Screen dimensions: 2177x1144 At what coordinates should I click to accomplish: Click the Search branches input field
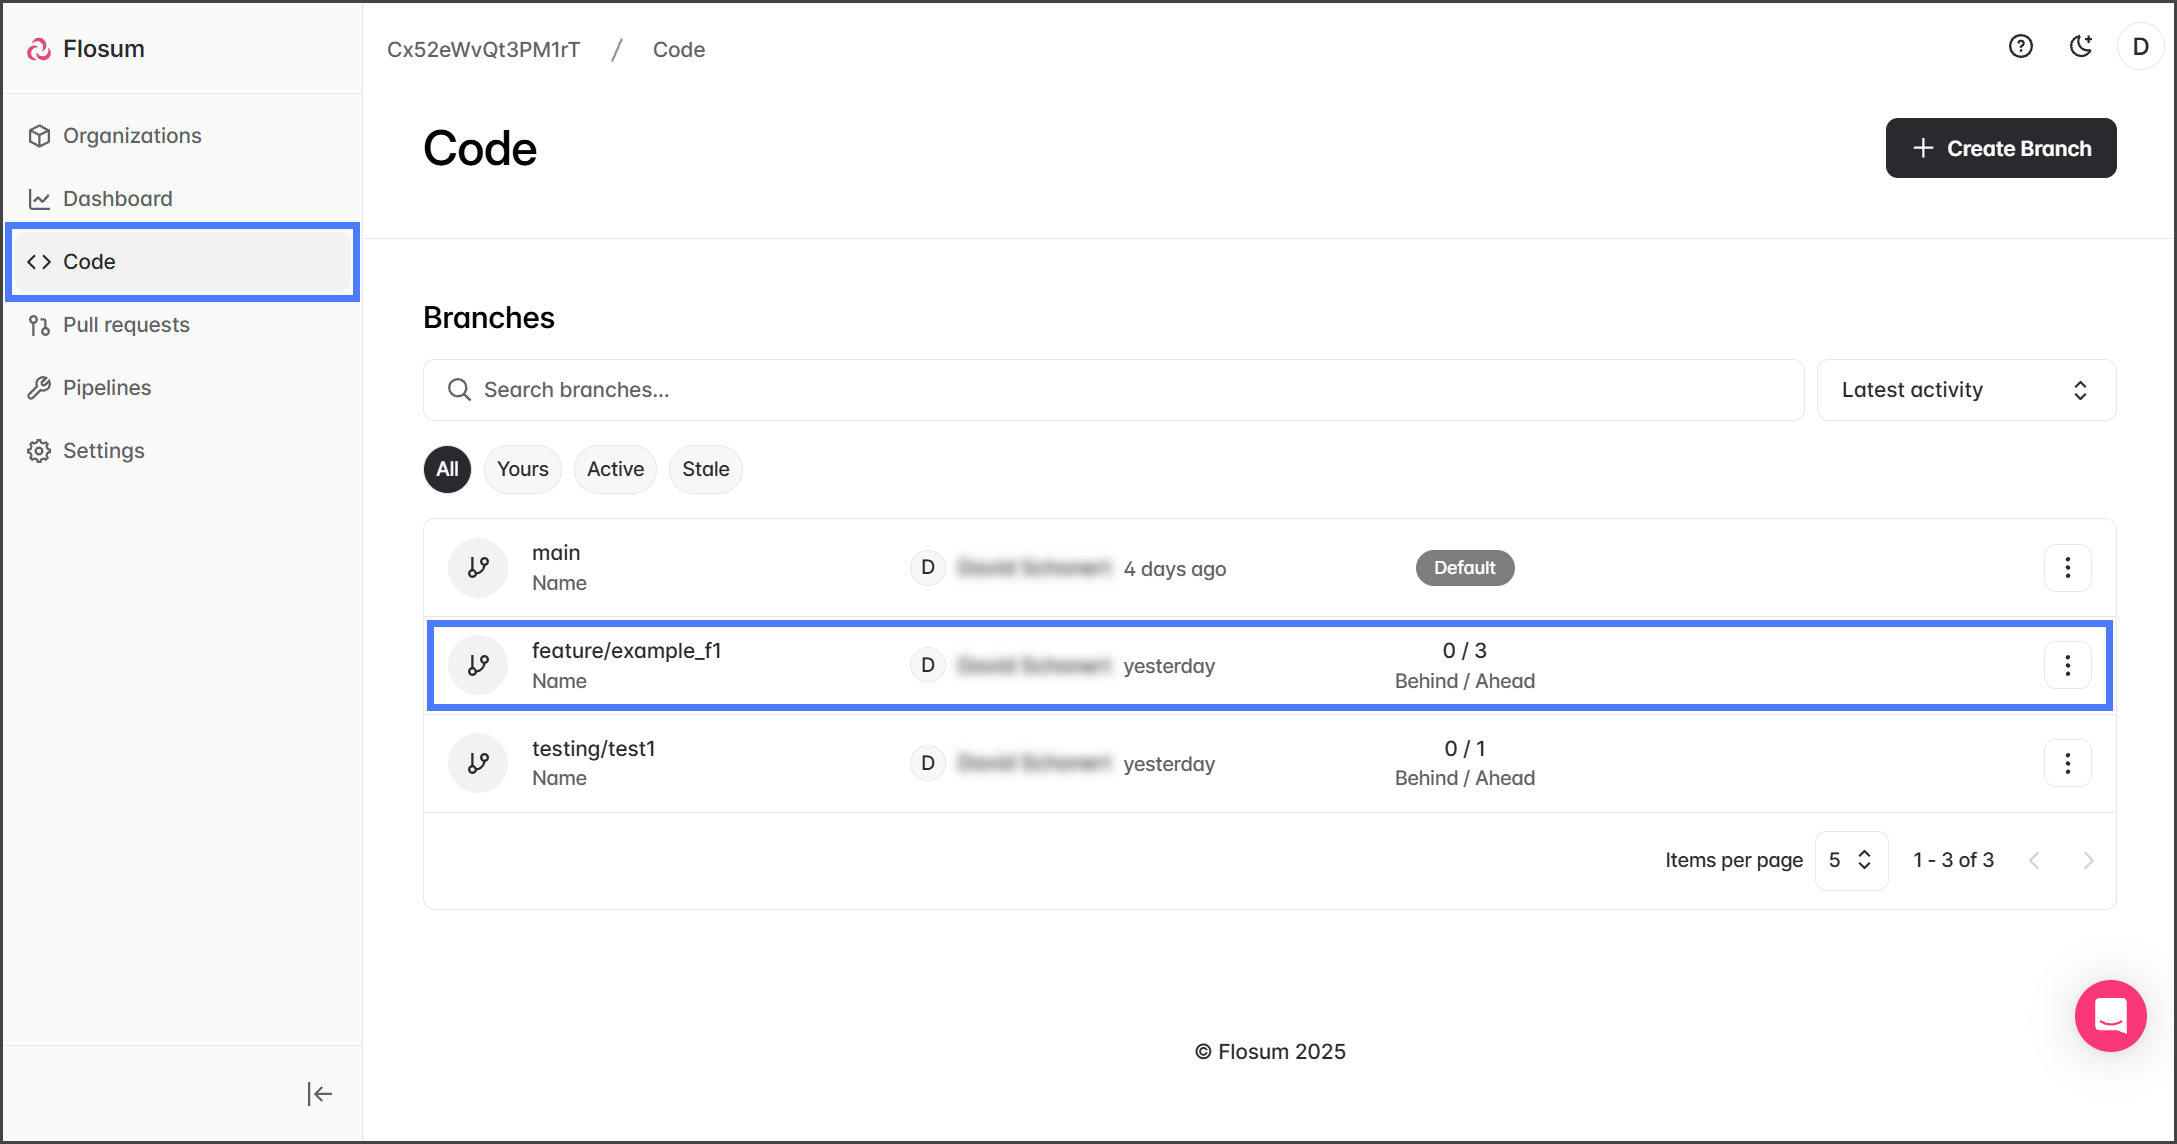[1113, 390]
